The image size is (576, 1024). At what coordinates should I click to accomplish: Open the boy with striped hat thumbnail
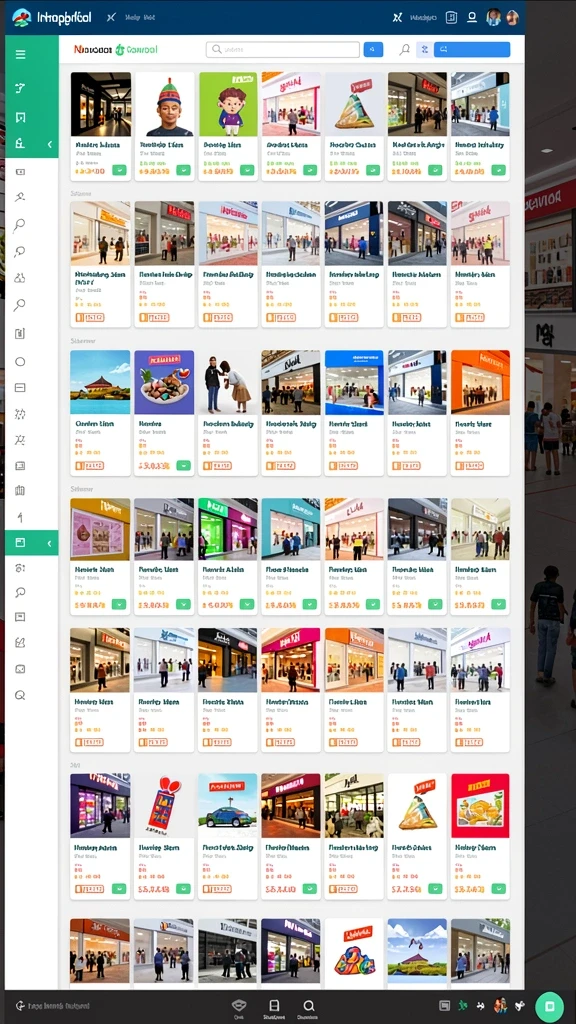point(165,104)
